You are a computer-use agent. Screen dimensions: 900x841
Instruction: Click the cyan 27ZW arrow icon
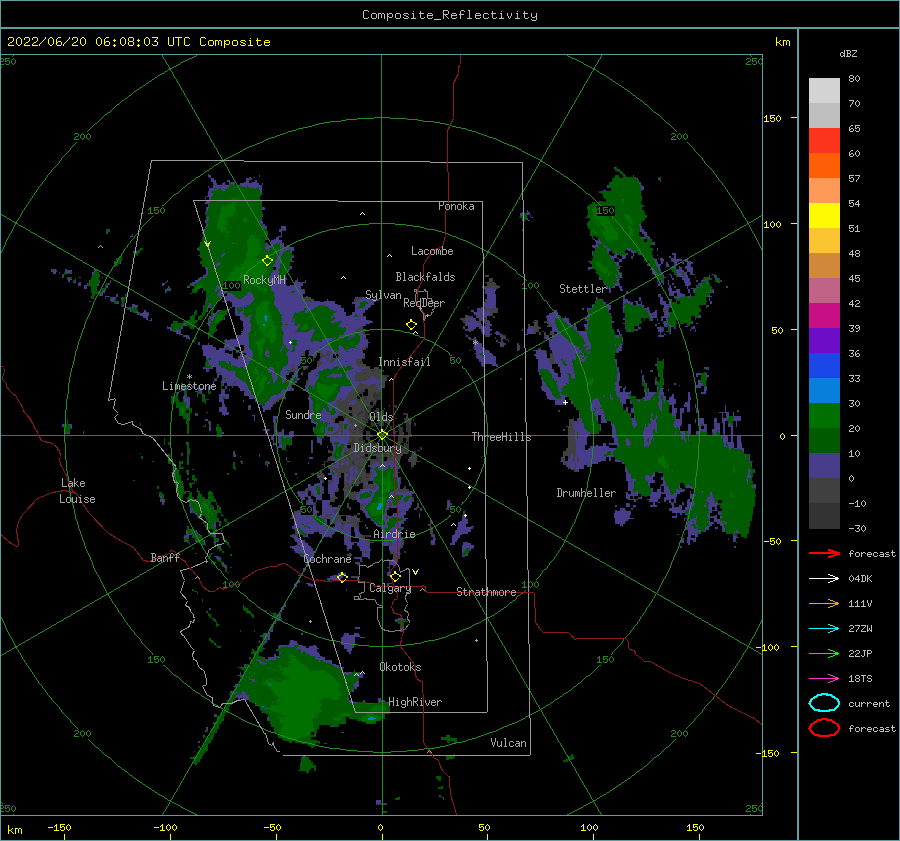point(824,629)
